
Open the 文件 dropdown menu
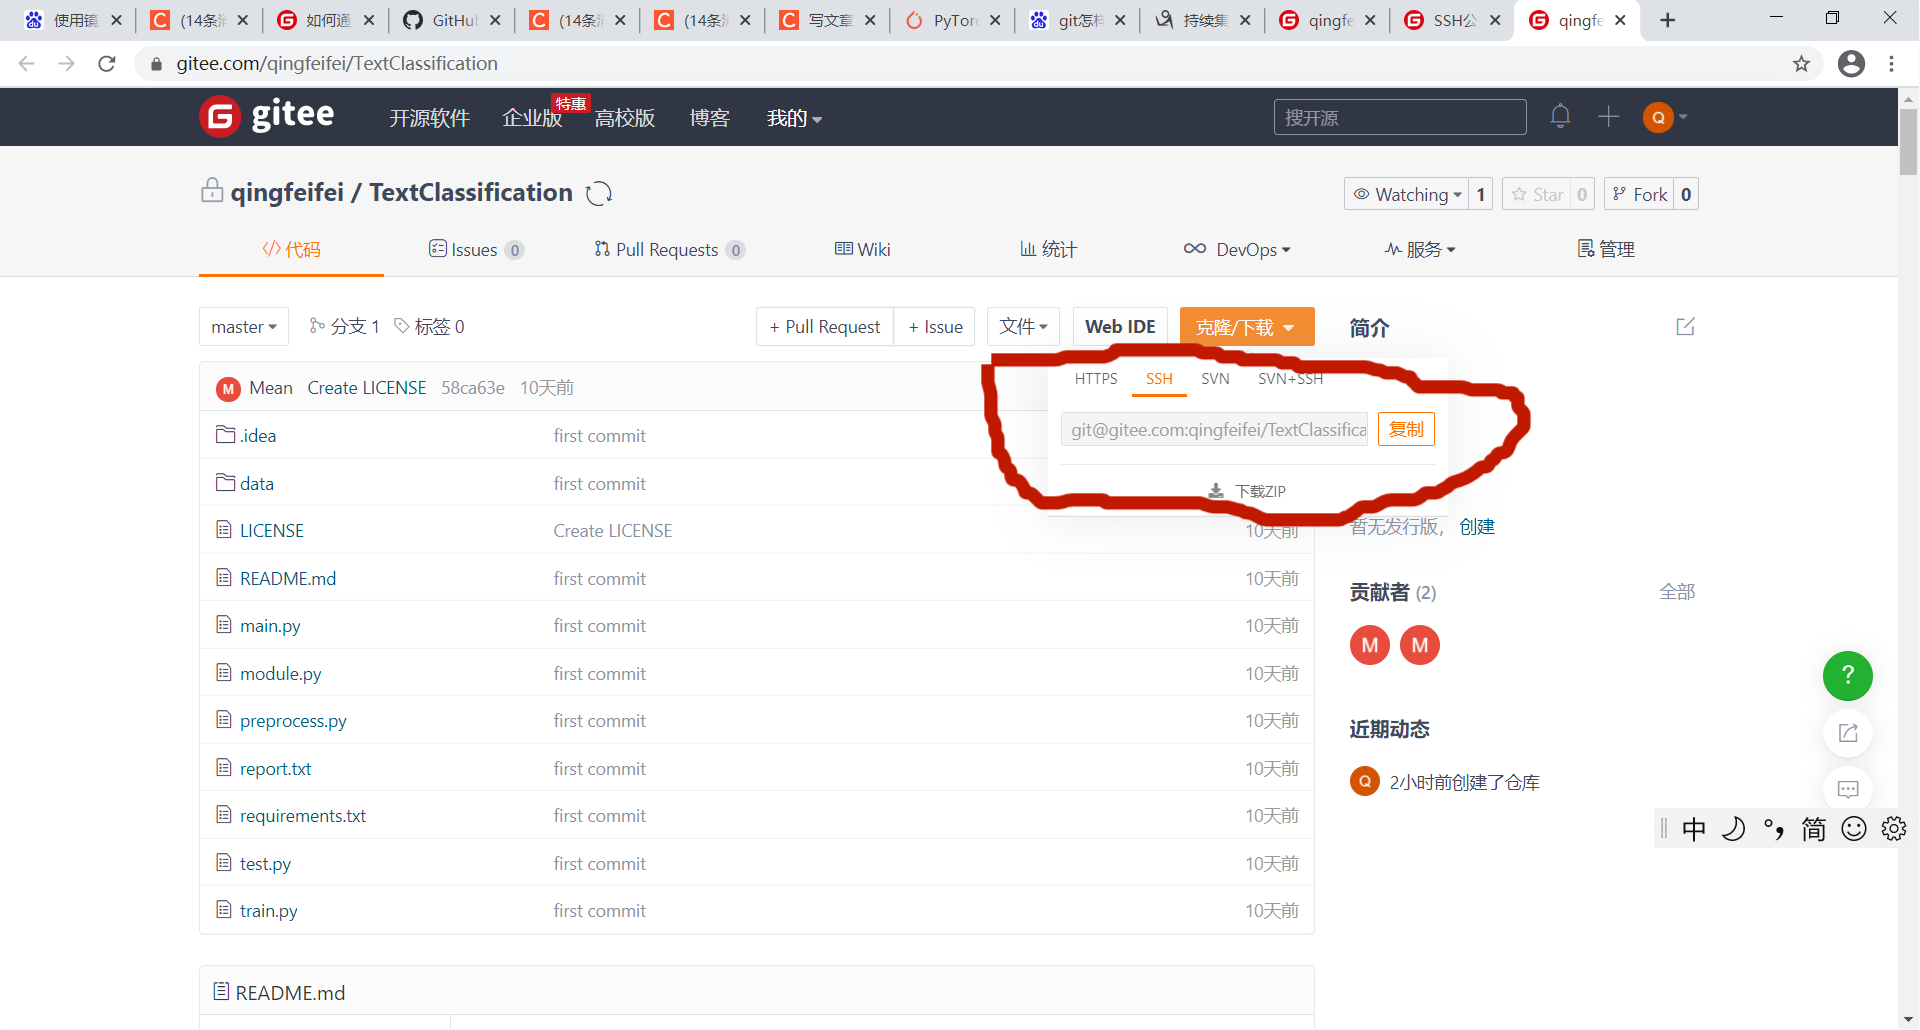1023,326
